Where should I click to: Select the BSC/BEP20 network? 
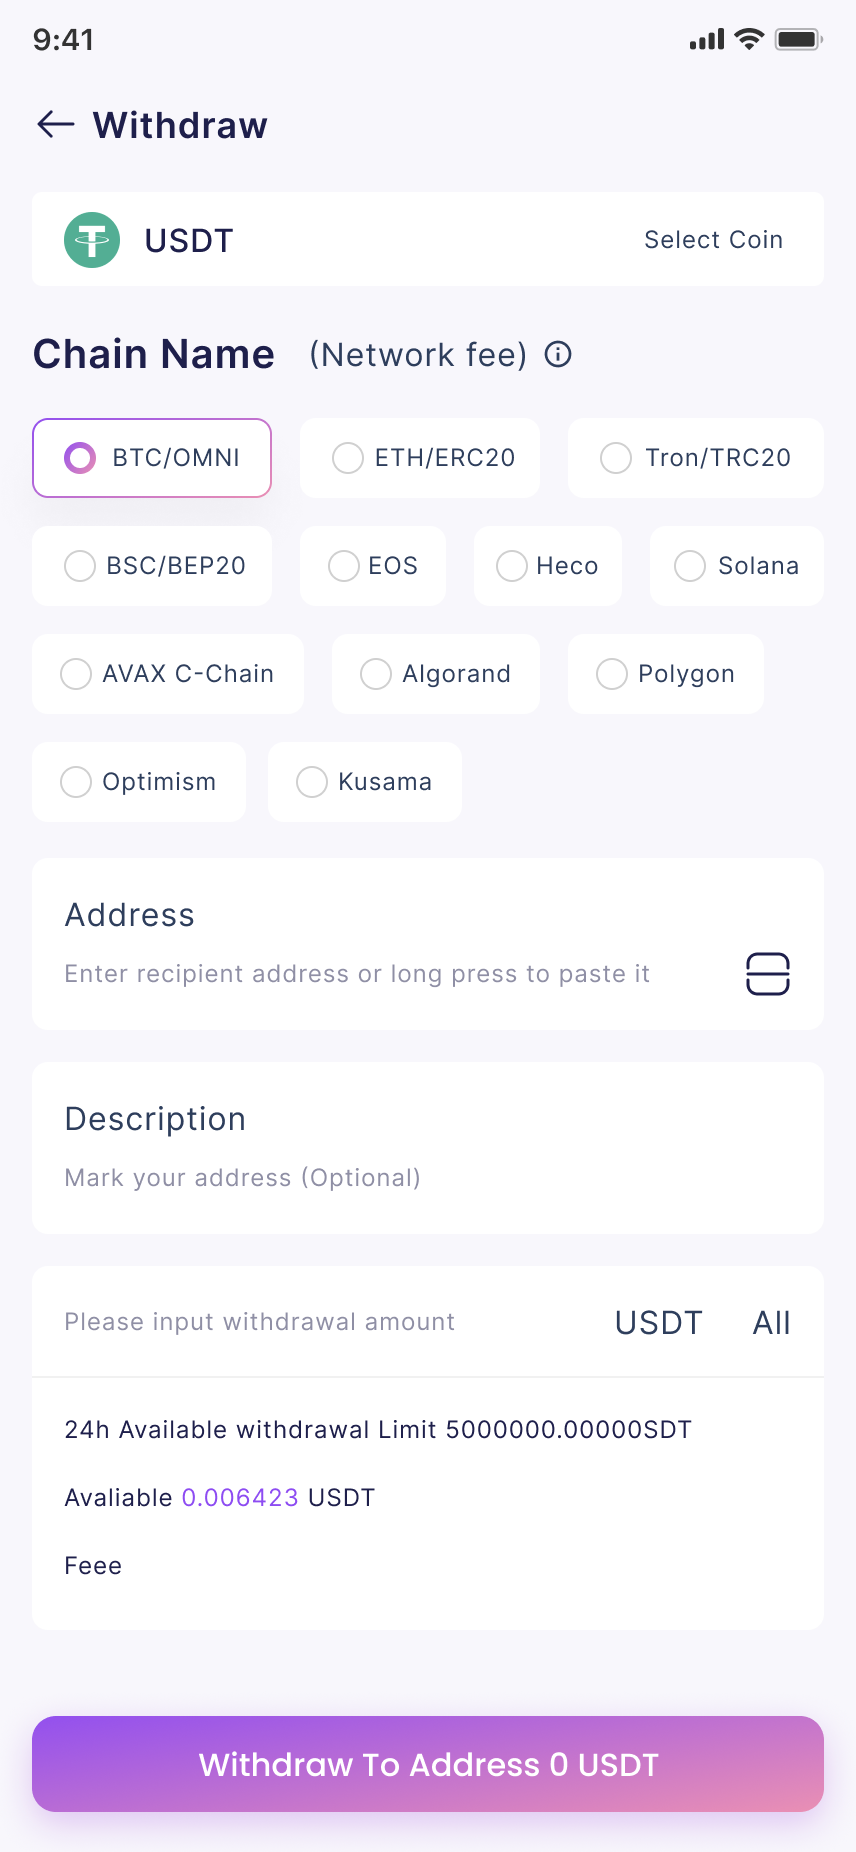tap(152, 566)
